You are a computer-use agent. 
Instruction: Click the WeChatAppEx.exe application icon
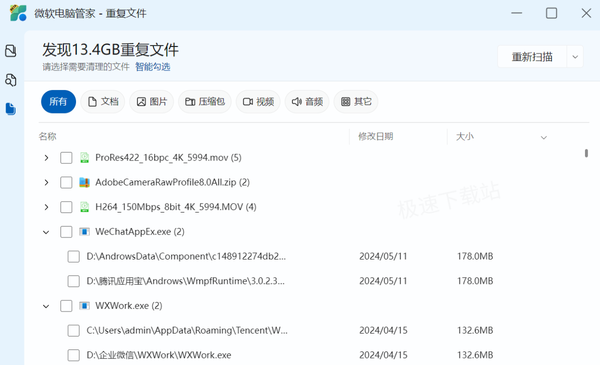(84, 231)
